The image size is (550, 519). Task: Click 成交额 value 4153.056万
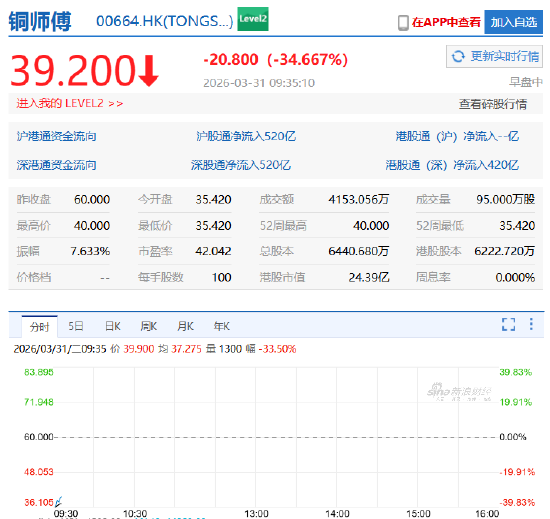(x=358, y=200)
